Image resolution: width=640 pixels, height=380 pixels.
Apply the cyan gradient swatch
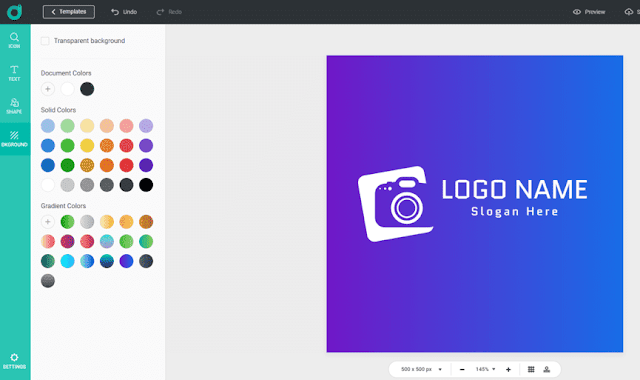tap(67, 261)
